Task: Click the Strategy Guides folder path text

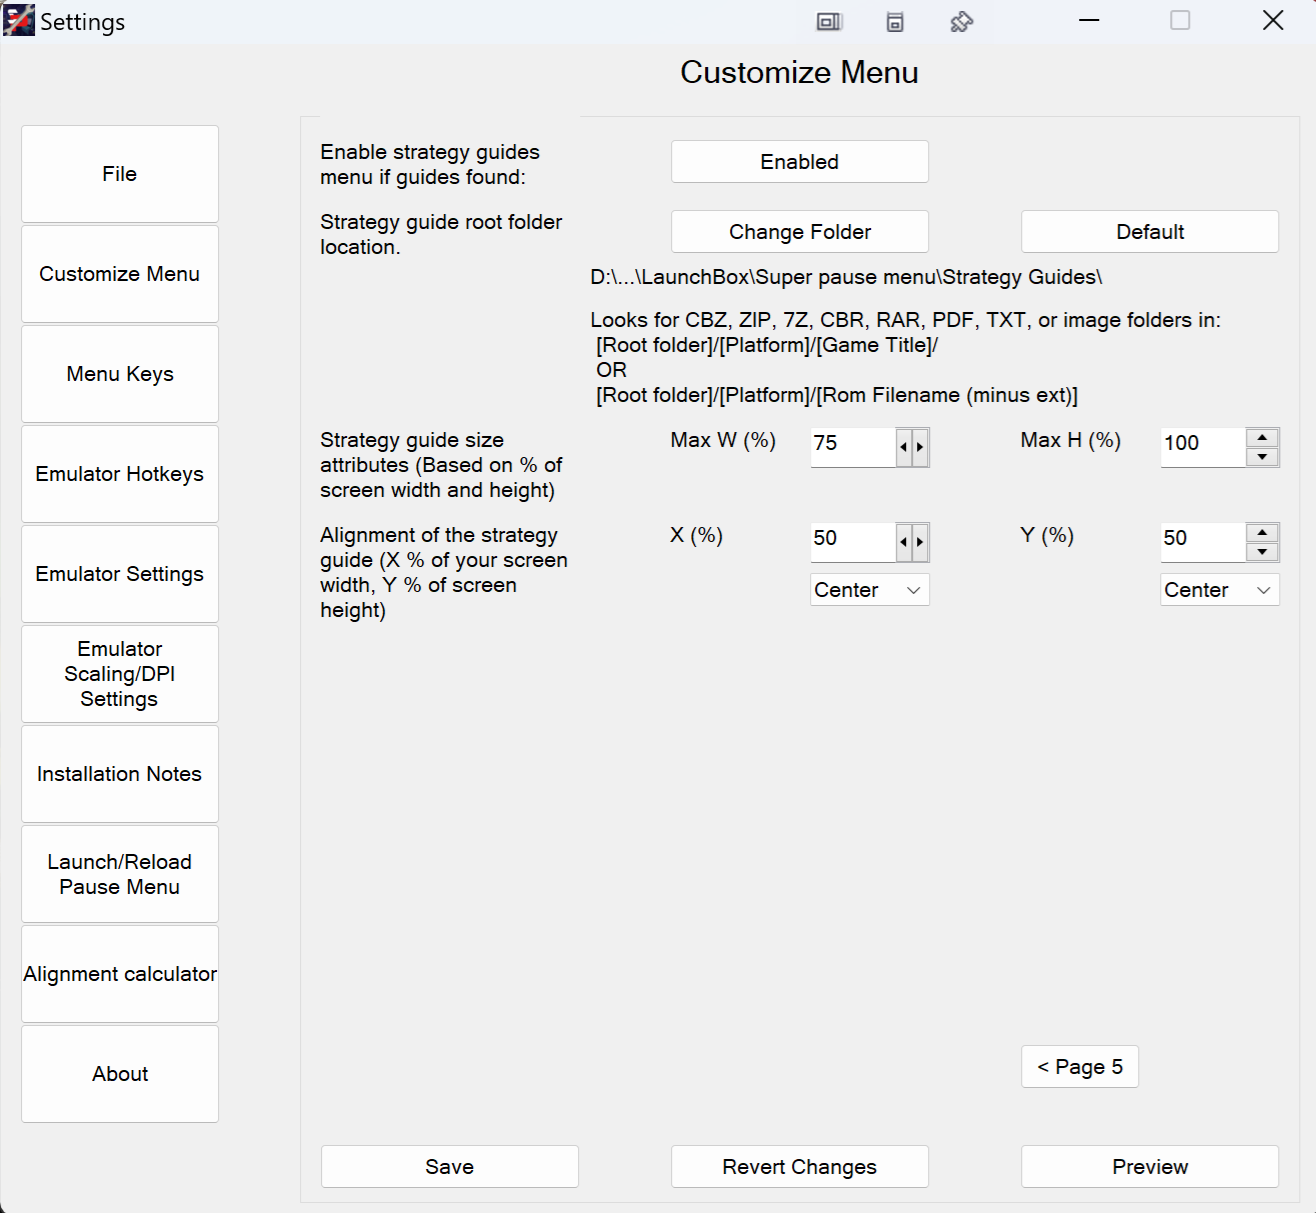Action: click(x=846, y=277)
